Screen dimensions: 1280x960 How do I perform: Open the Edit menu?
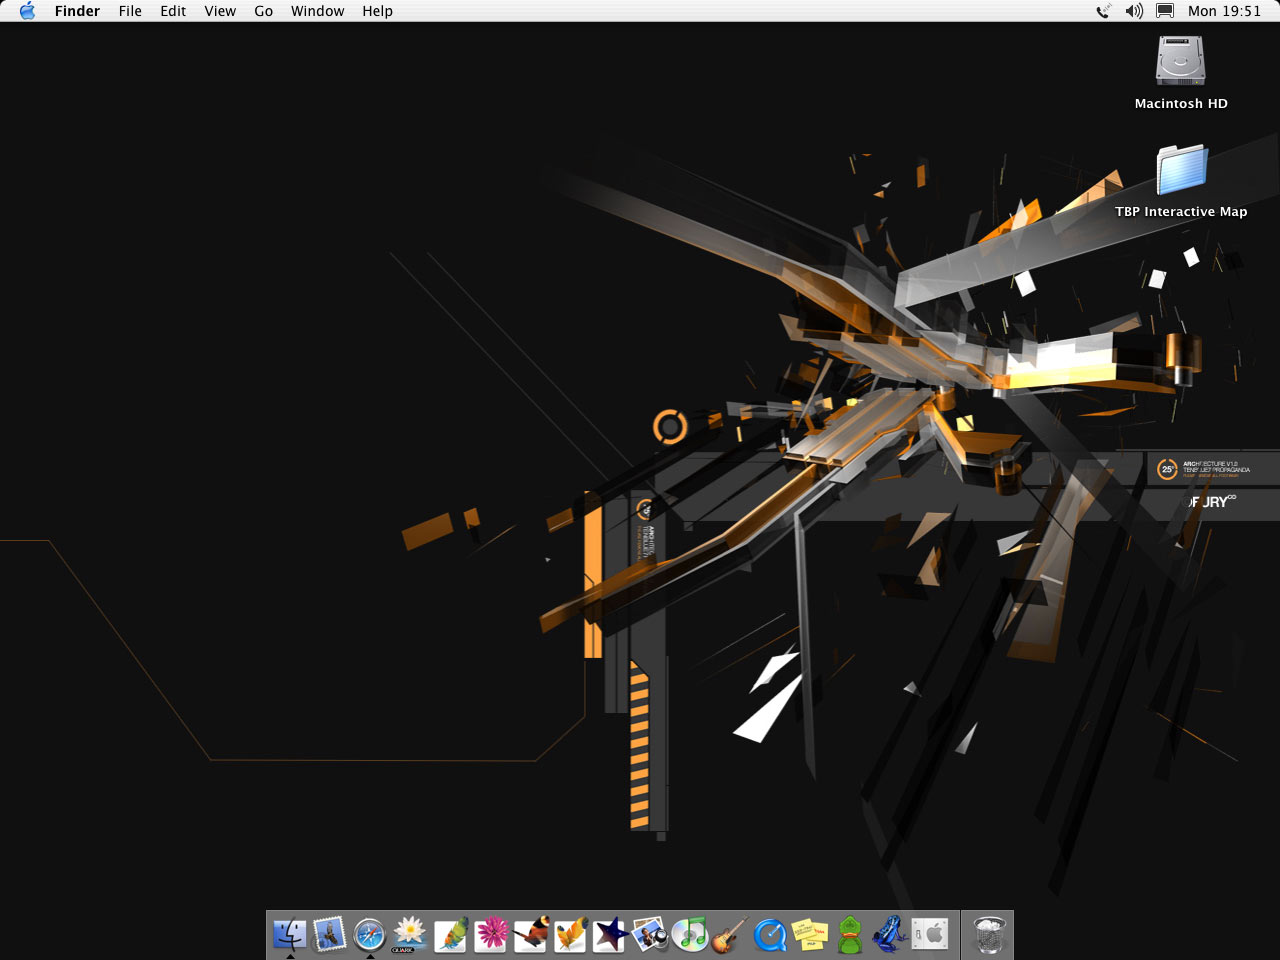tap(173, 11)
